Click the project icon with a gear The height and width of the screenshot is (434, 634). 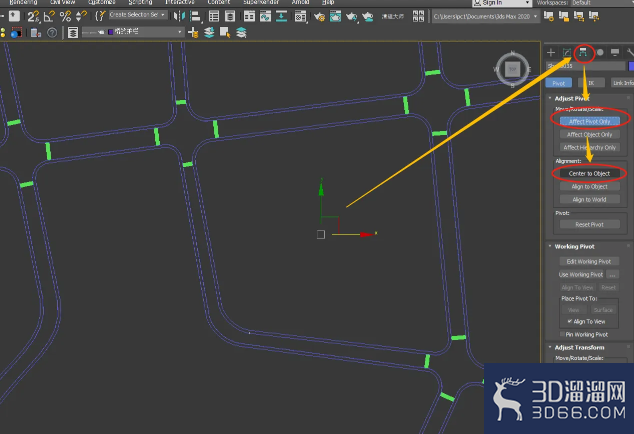[x=549, y=17]
